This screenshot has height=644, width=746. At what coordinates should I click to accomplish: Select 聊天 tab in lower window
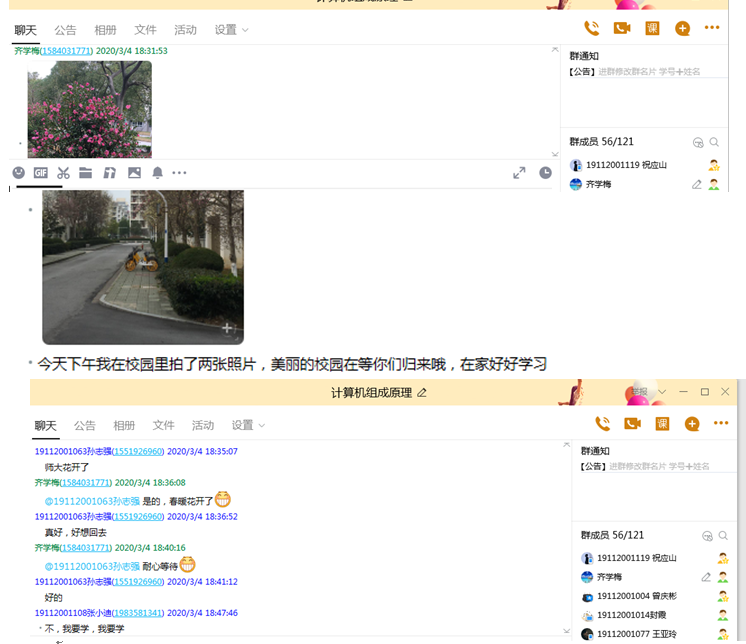pyautogui.click(x=46, y=425)
